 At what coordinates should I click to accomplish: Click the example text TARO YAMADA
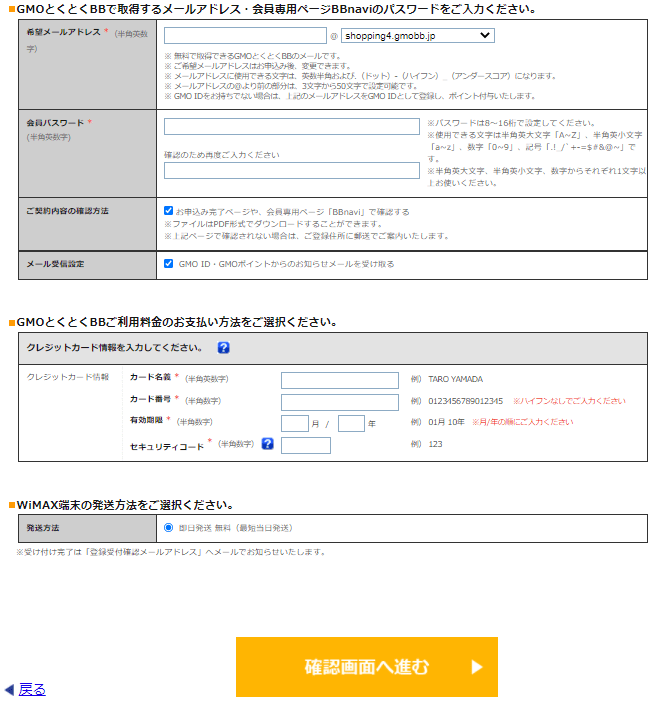[x=455, y=379]
